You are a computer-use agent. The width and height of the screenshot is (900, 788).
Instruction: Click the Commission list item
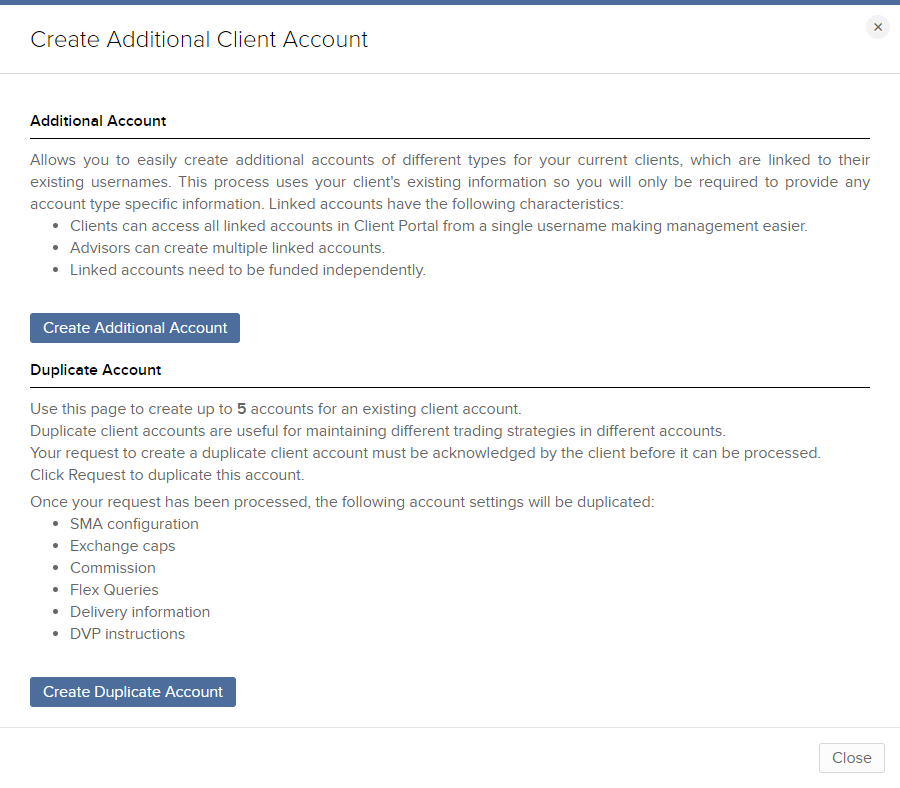113,567
